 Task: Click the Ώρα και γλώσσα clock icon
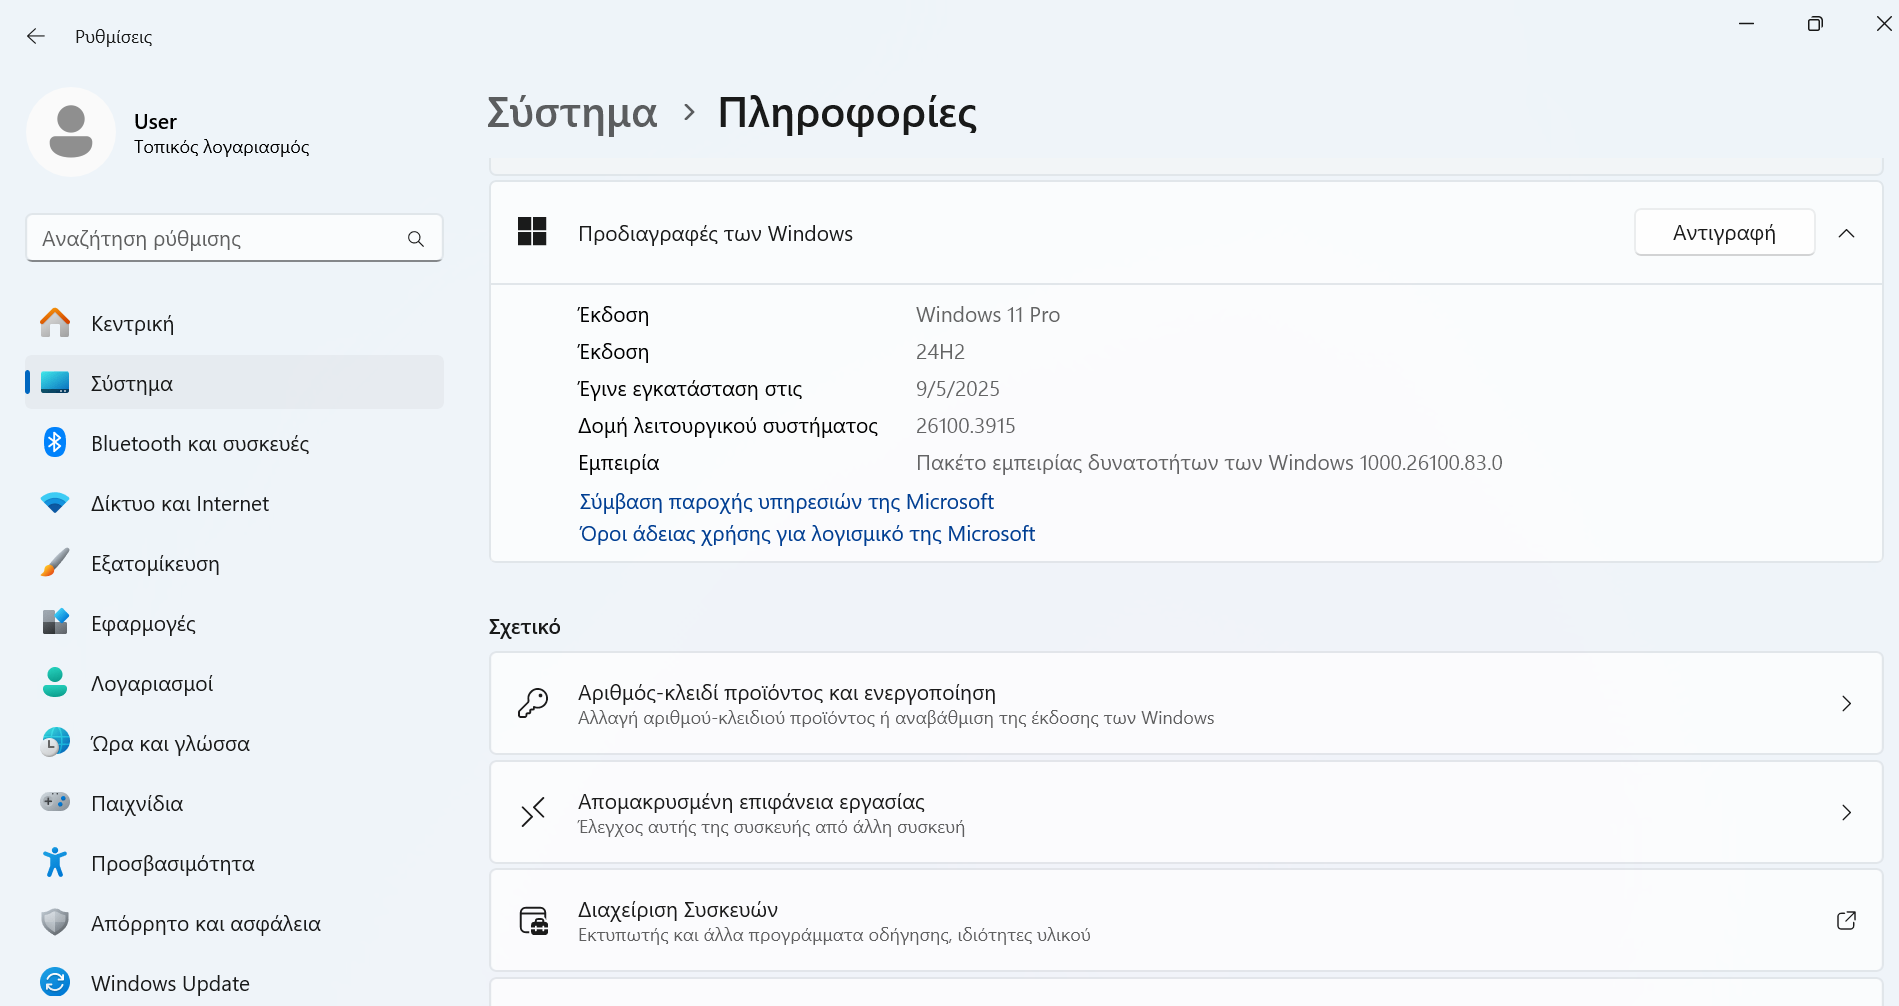pos(55,743)
